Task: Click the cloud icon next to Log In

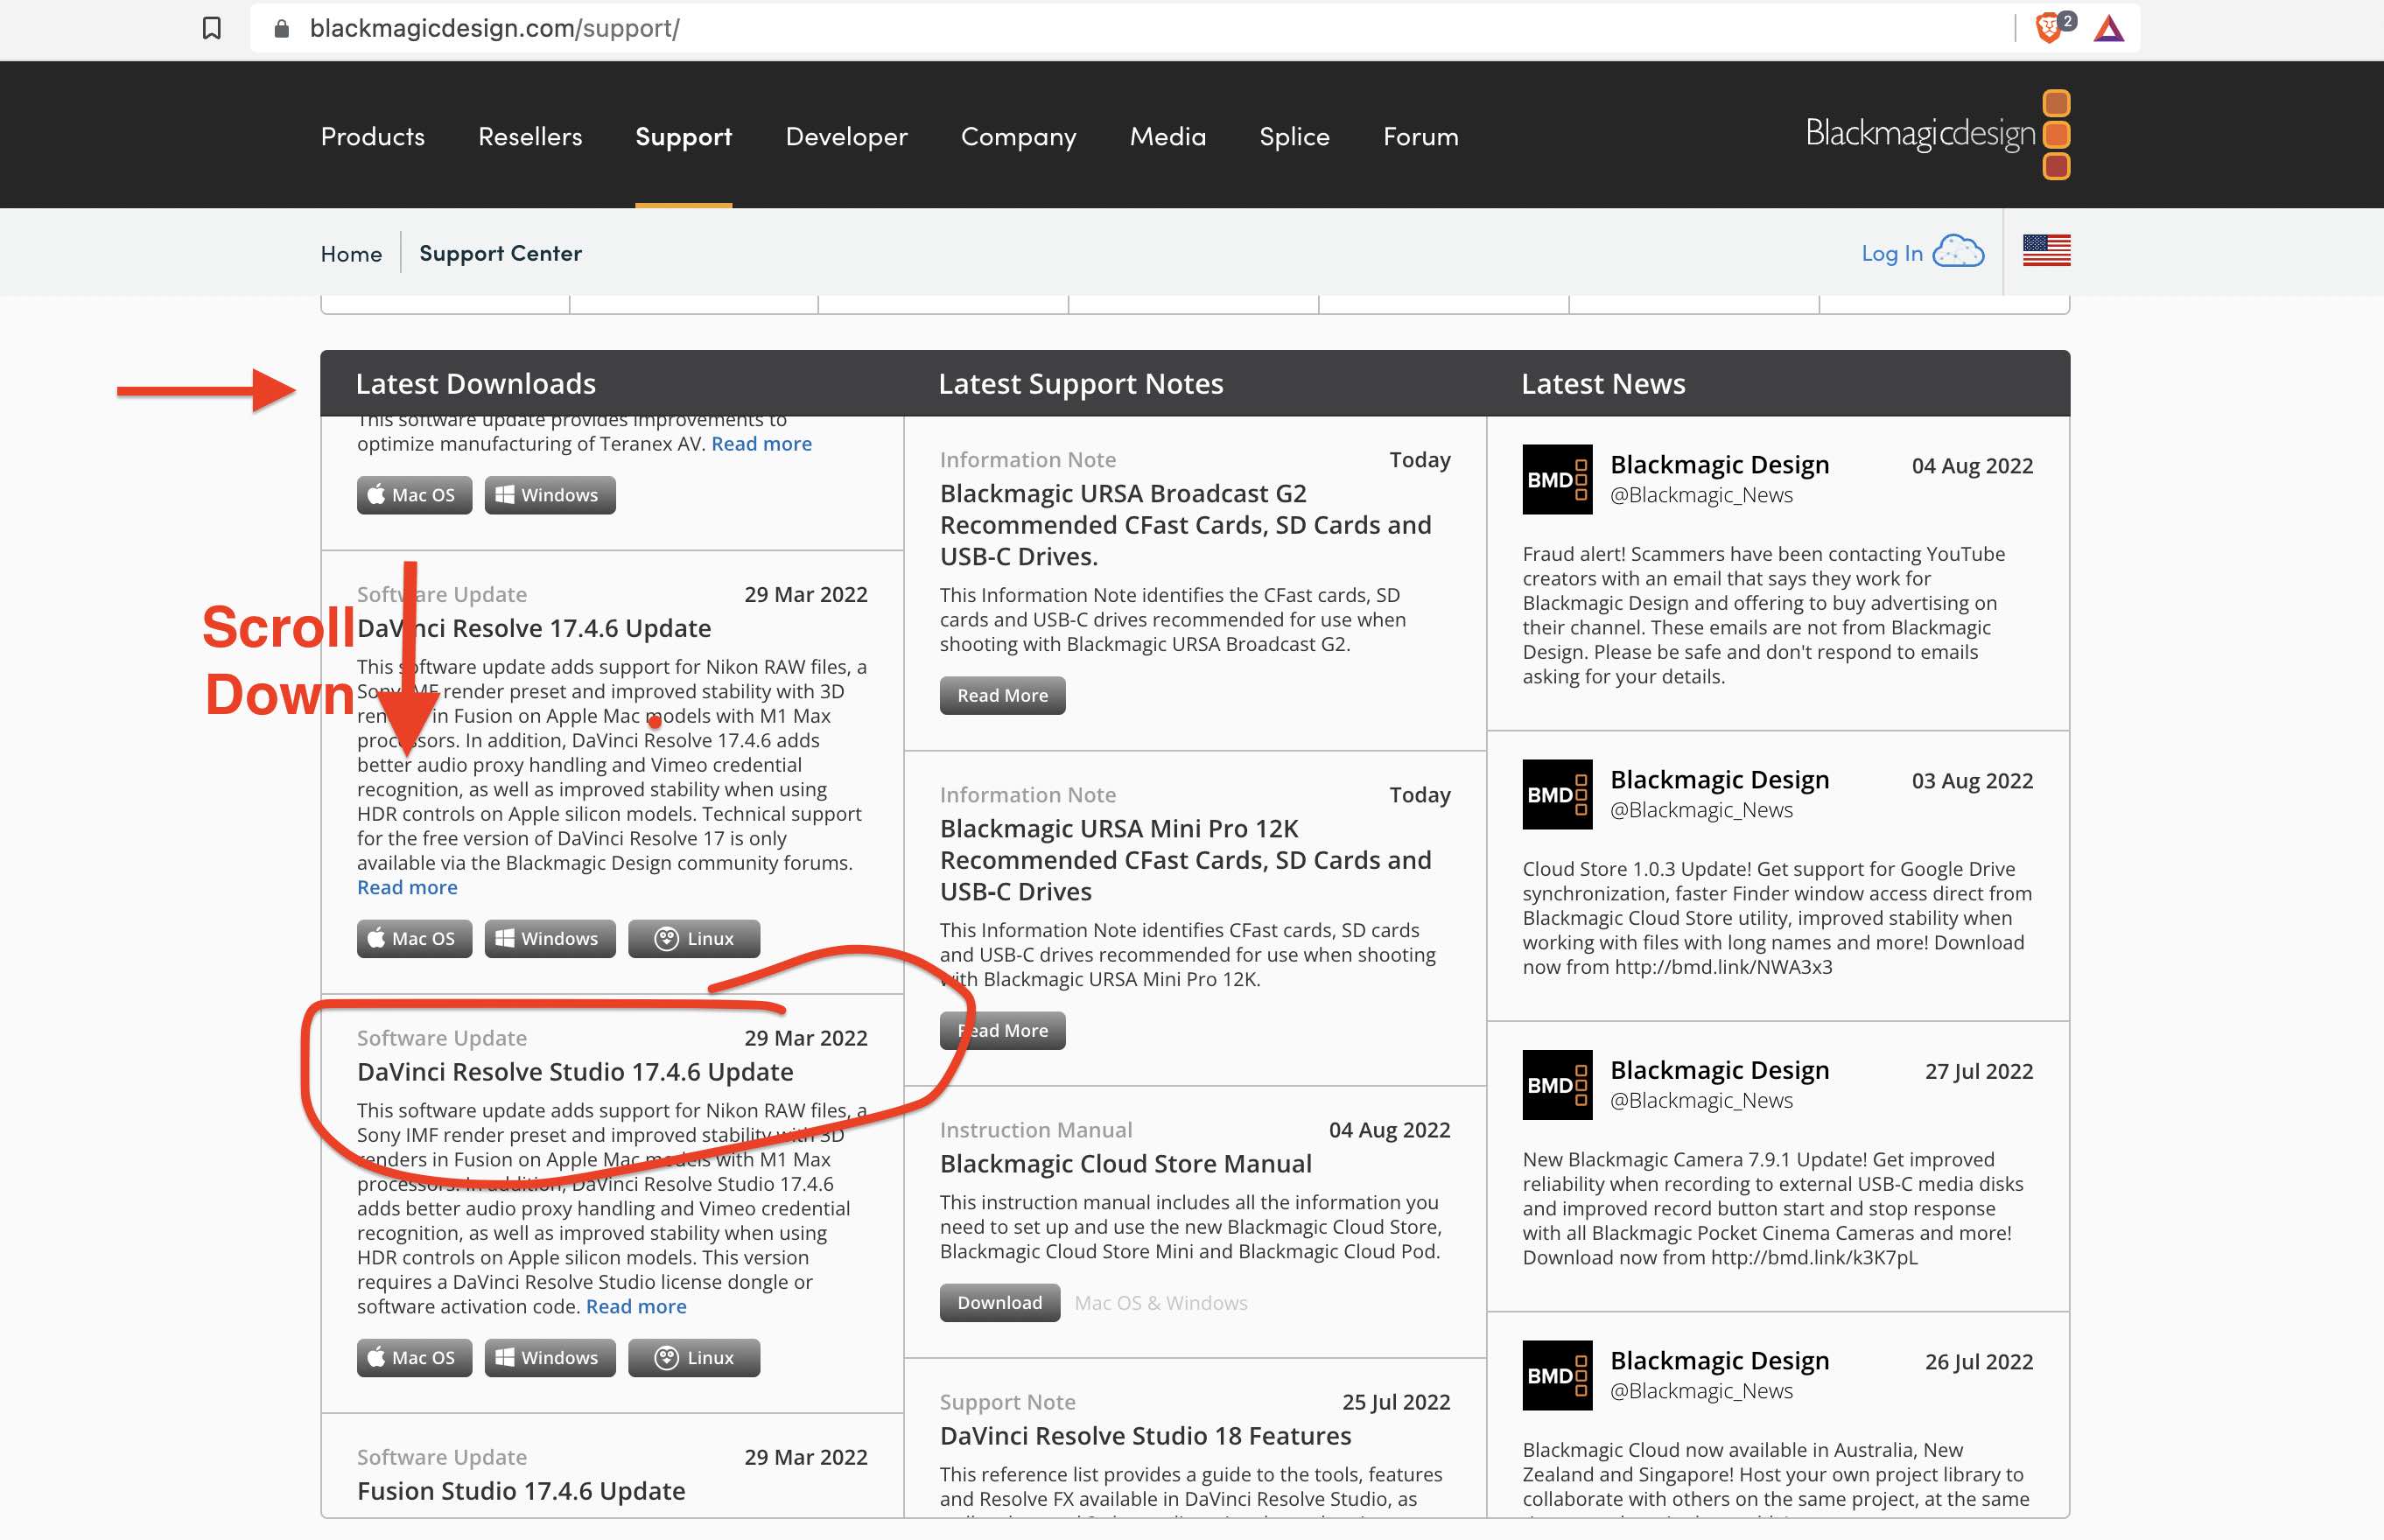Action: pyautogui.click(x=1958, y=252)
